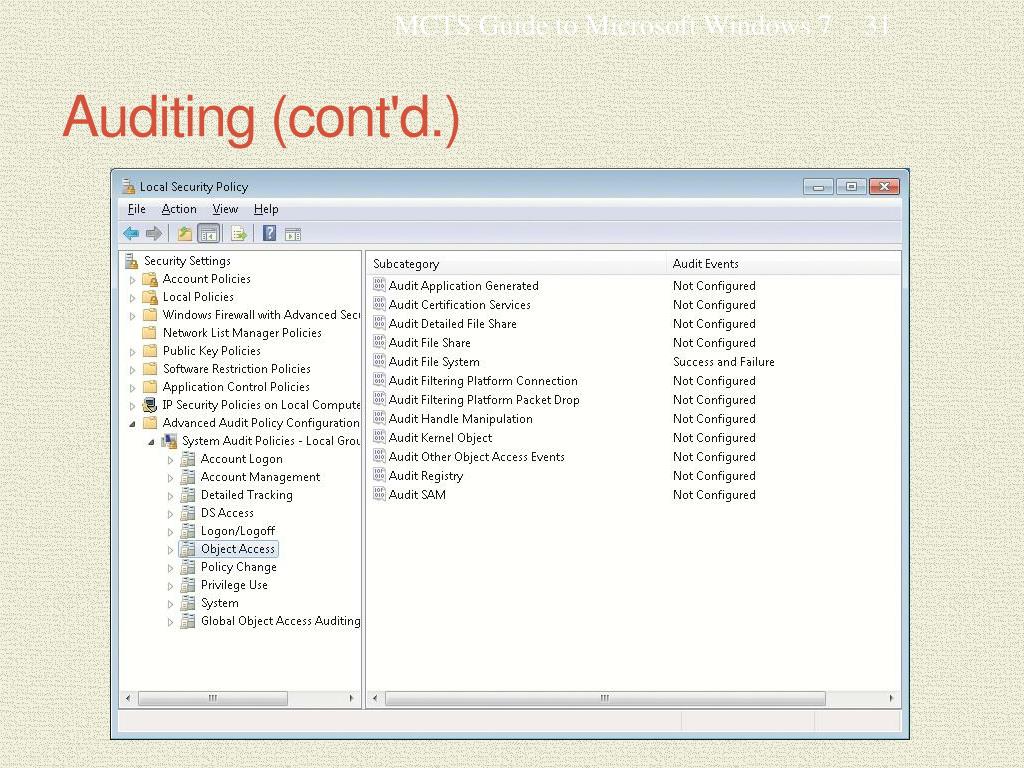Click the Back arrow toolbar icon
Image resolution: width=1024 pixels, height=768 pixels.
tap(131, 233)
